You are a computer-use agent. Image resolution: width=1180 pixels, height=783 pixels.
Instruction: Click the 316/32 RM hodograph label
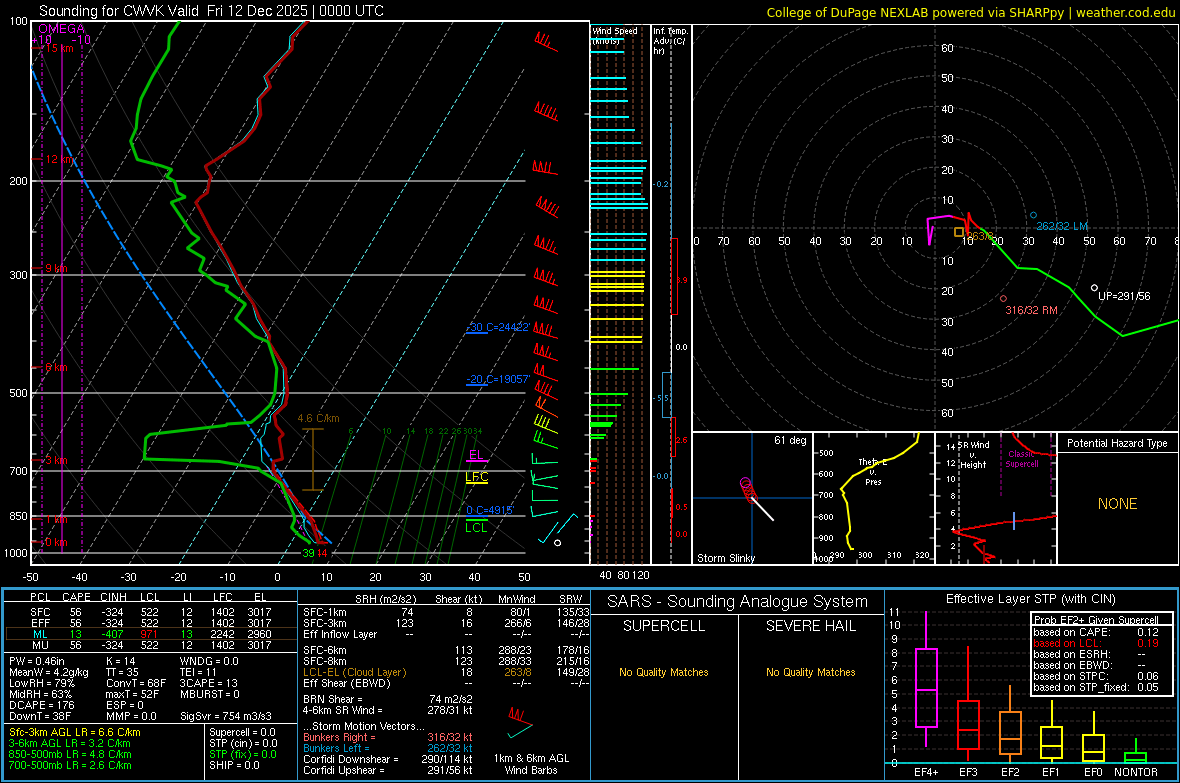pos(1032,310)
